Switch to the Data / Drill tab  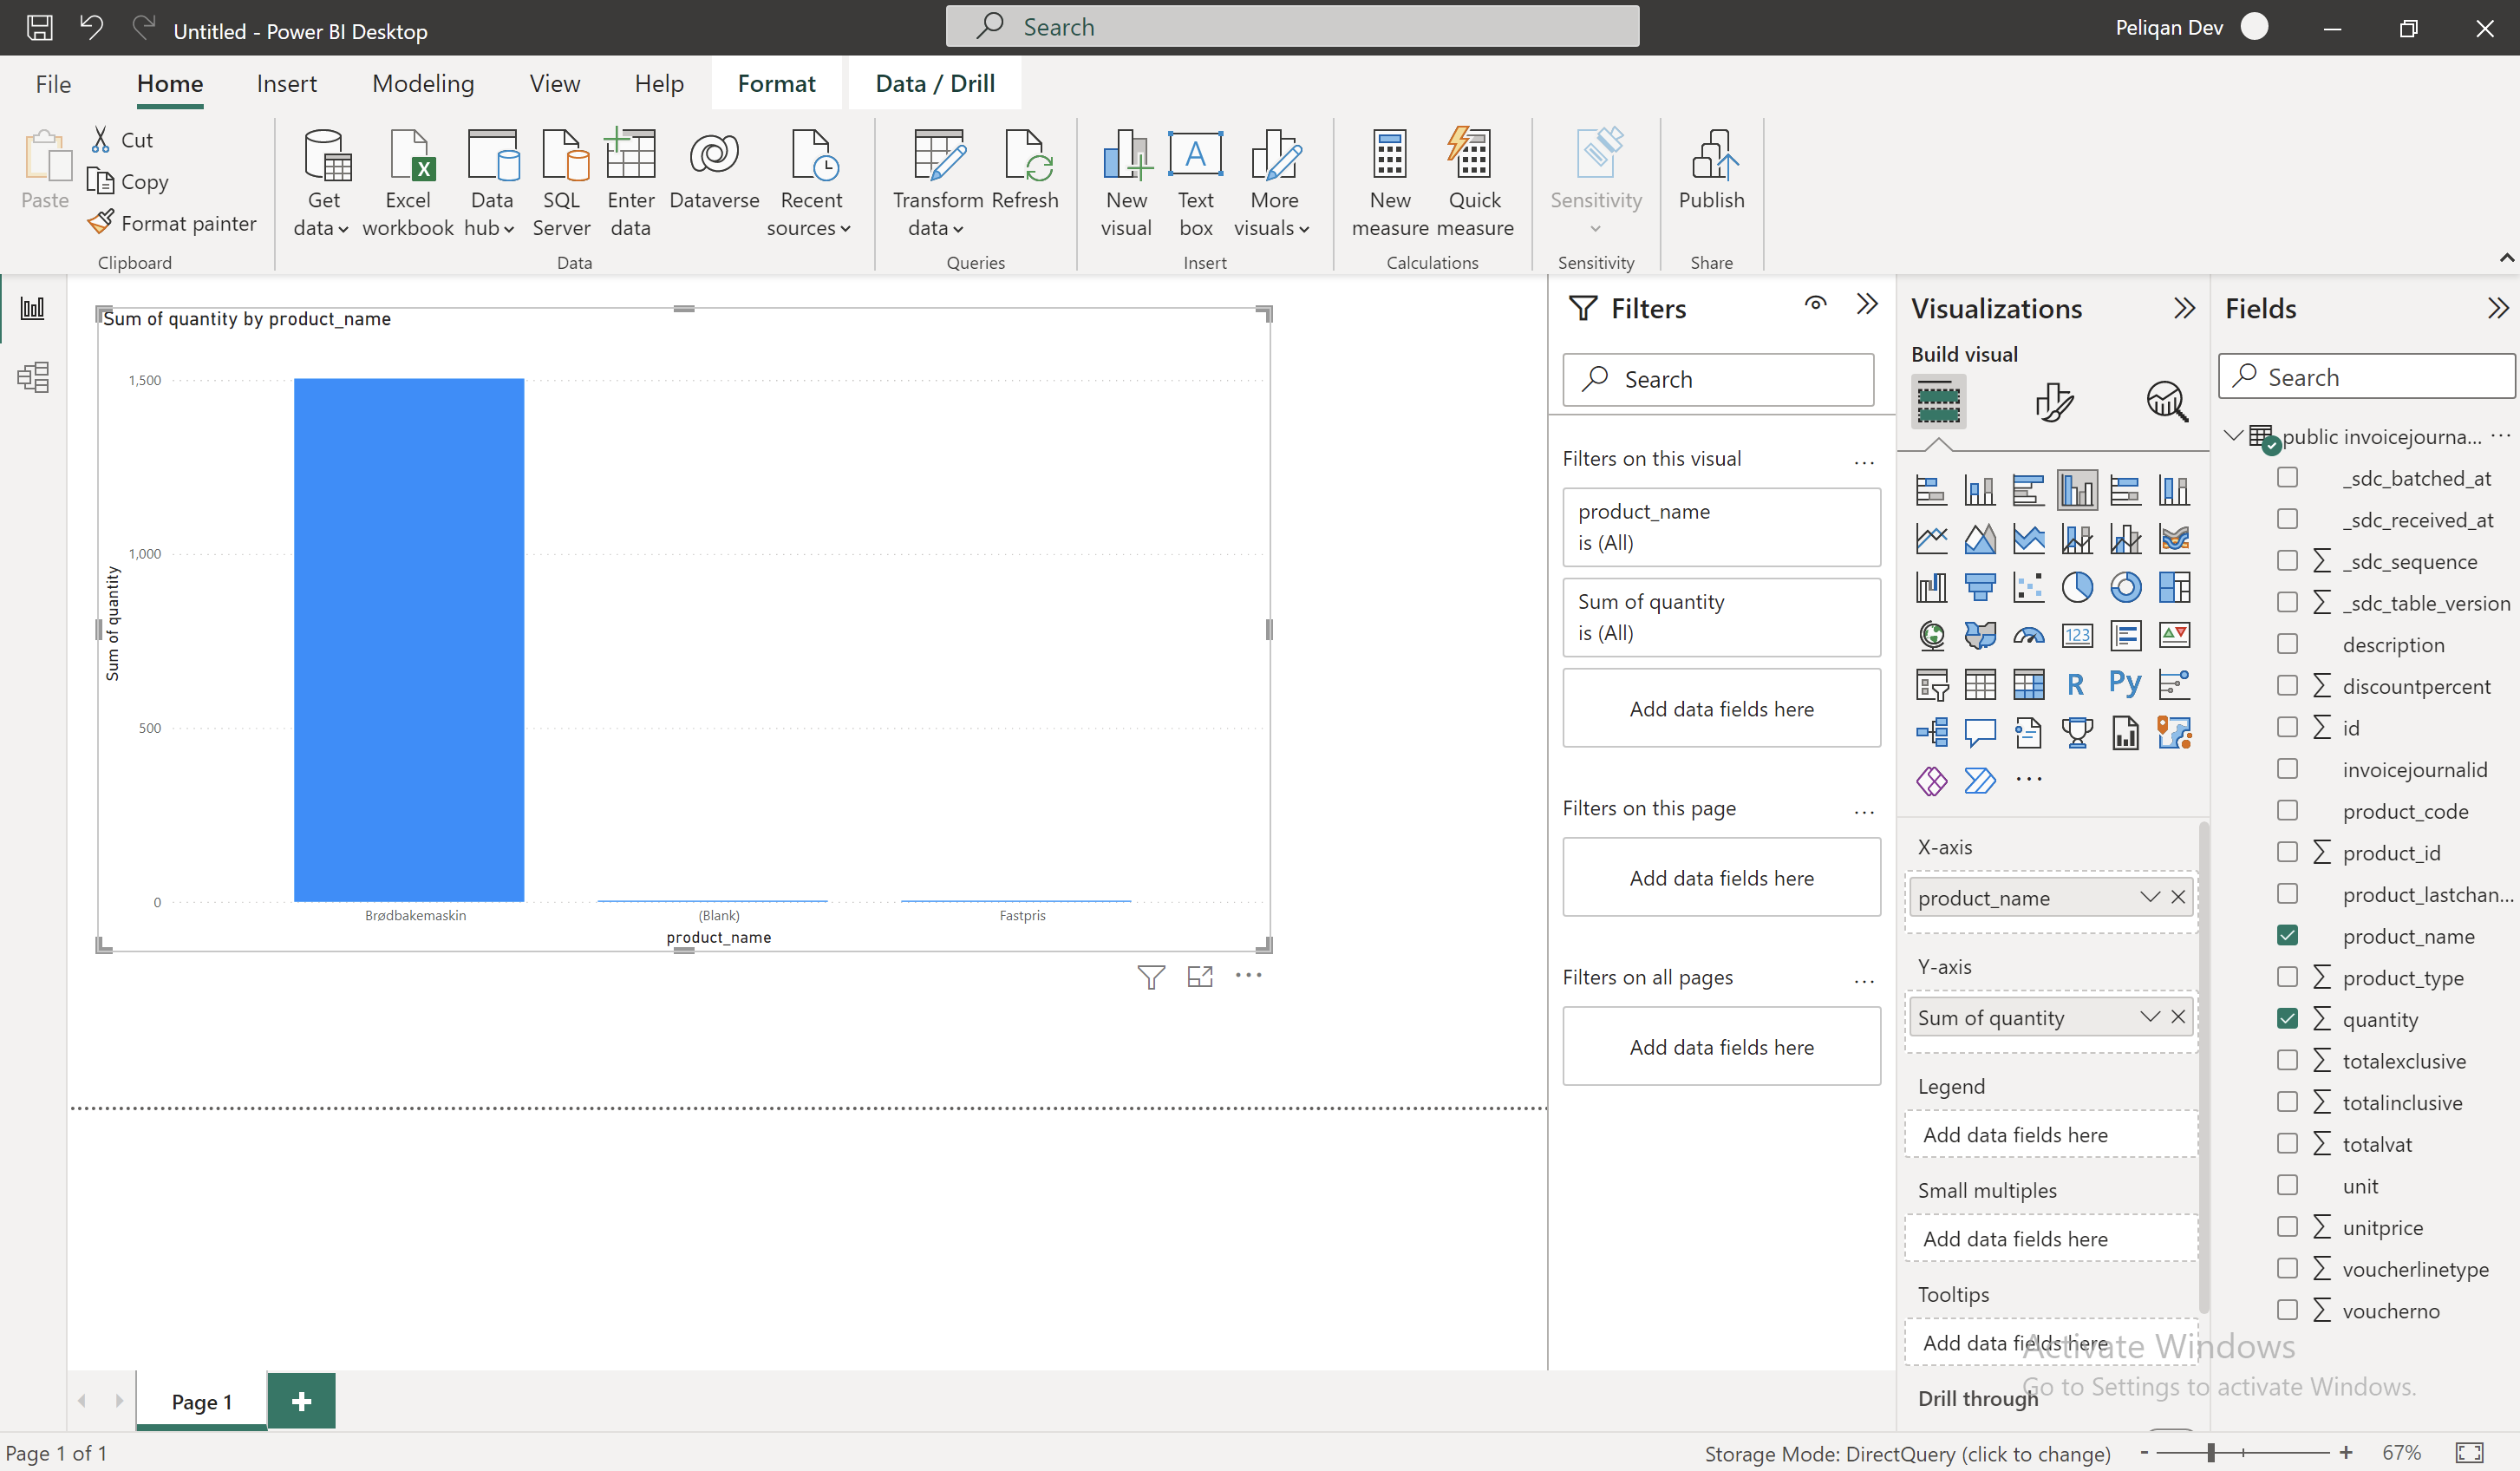point(935,84)
